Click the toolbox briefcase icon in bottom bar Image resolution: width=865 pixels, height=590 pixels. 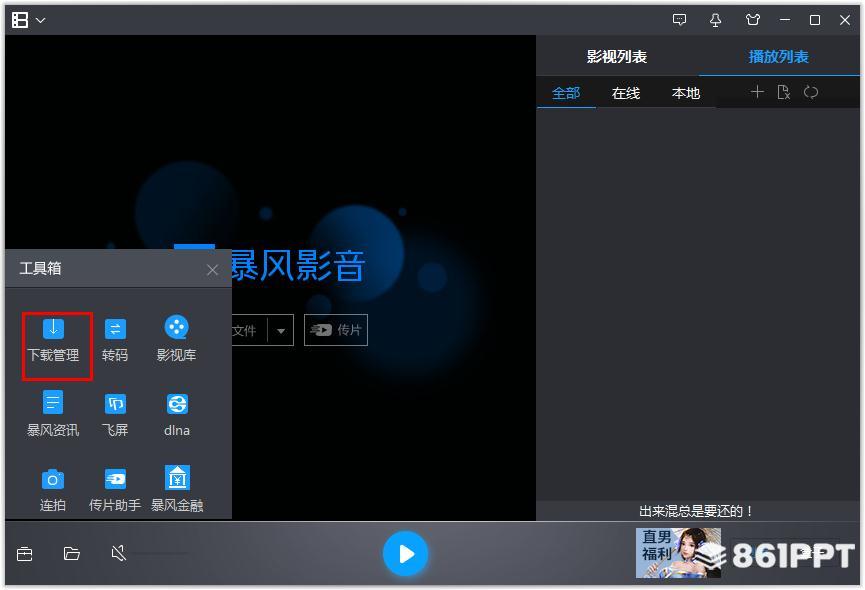tap(25, 553)
